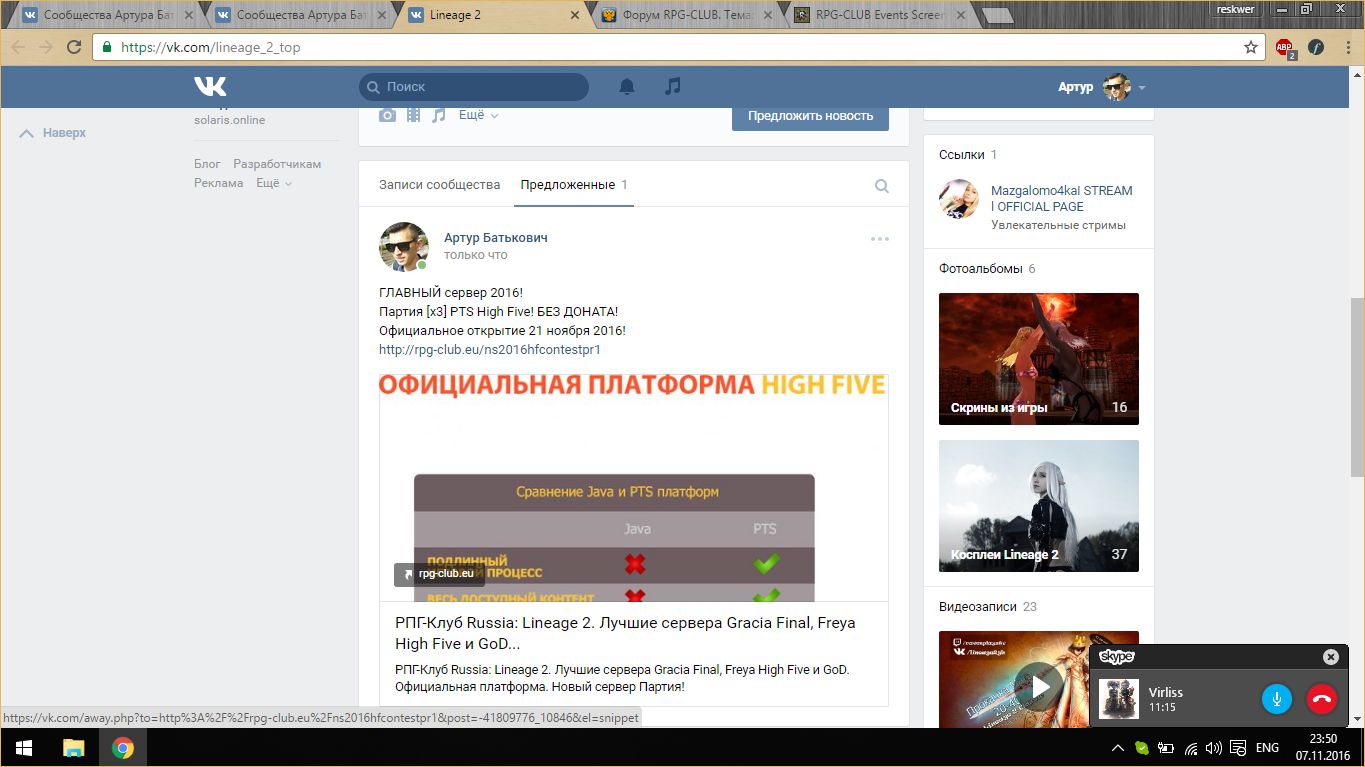Open volume control in system tray
The height and width of the screenshot is (767, 1365).
point(1214,748)
